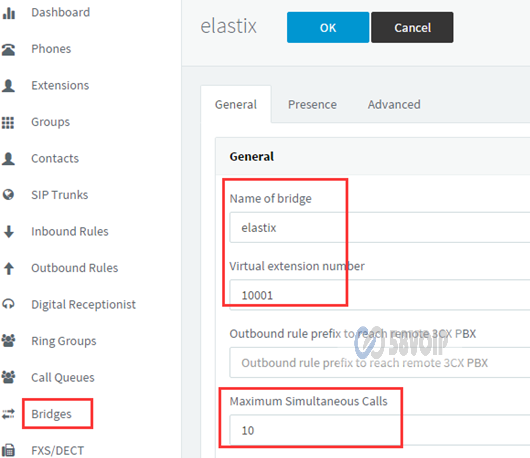
Task: Select Bridges in the sidebar
Action: coord(51,414)
